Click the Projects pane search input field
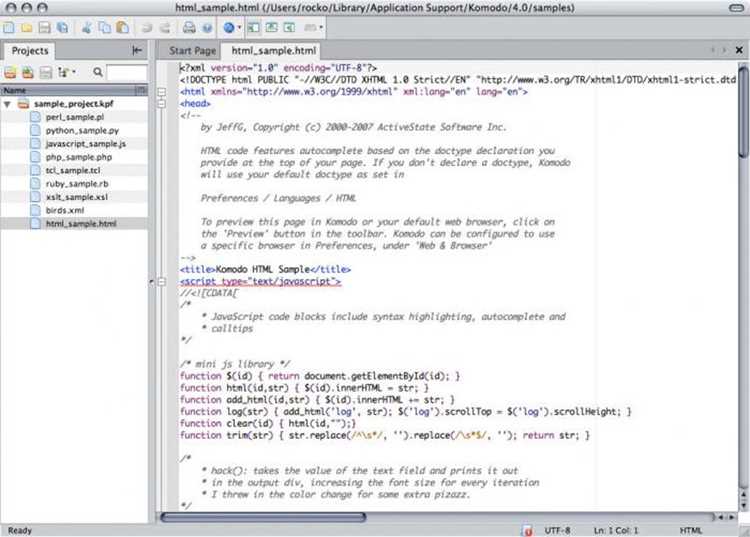 click(x=127, y=72)
